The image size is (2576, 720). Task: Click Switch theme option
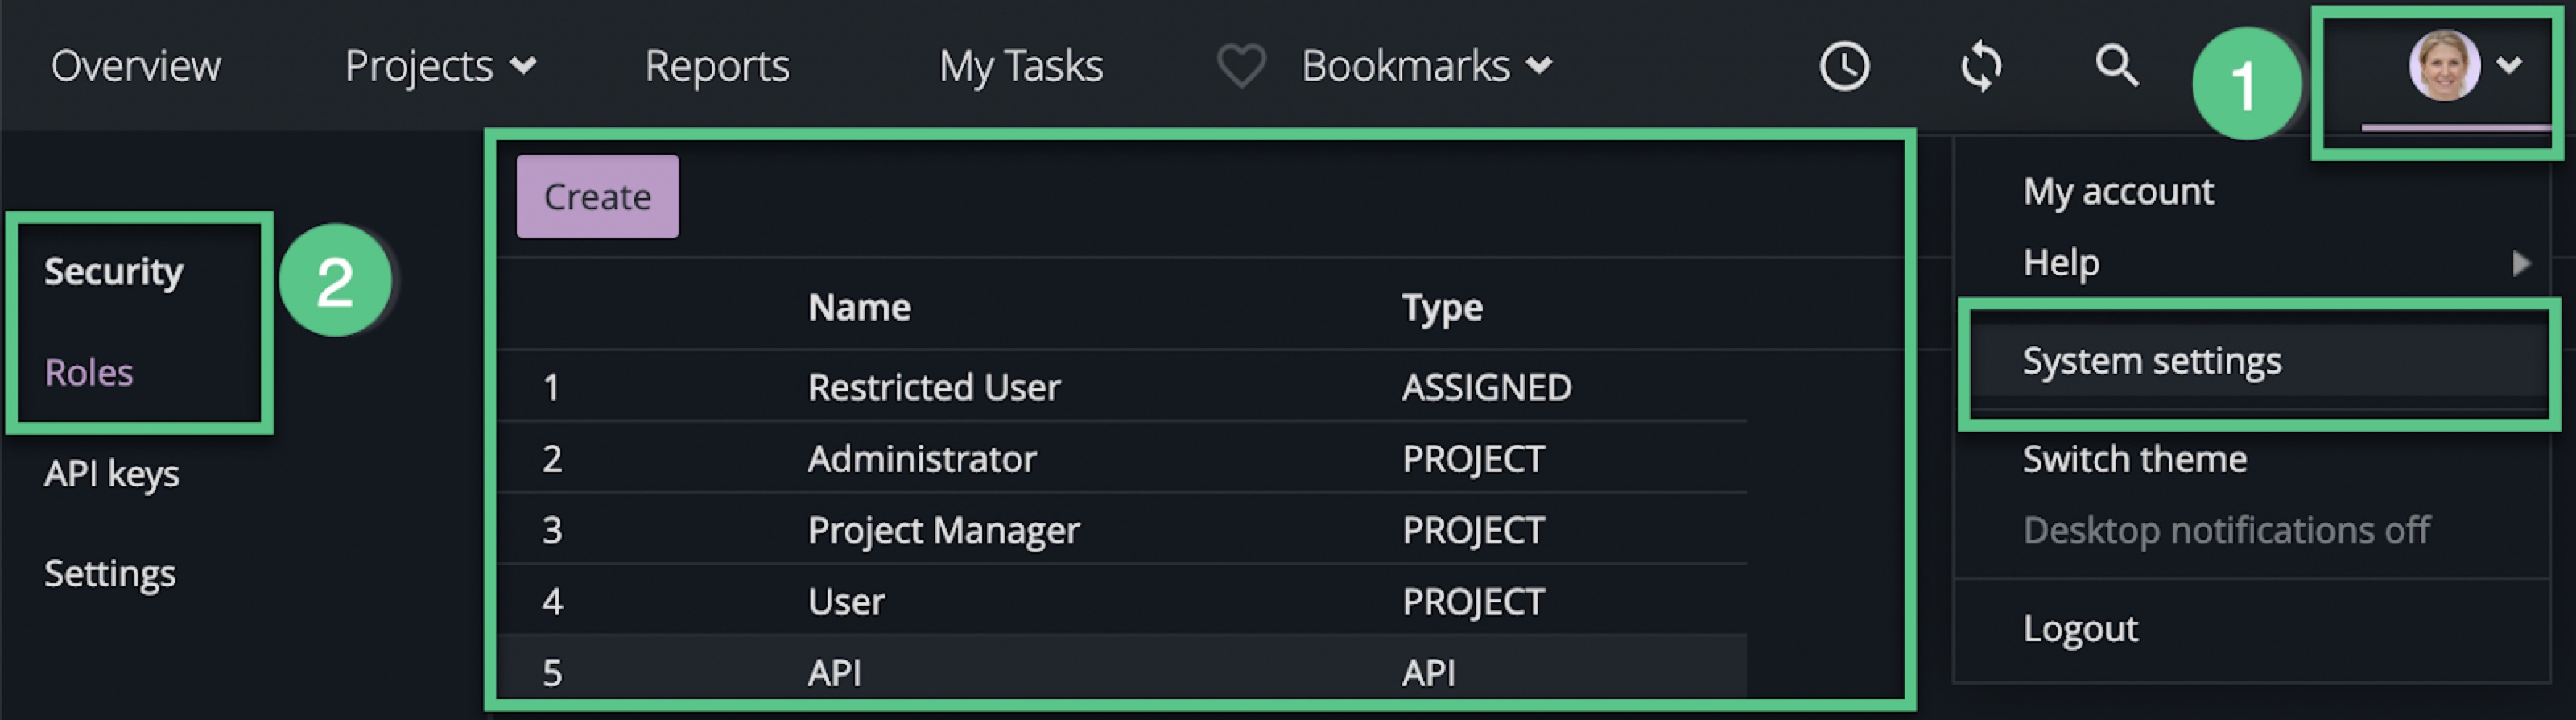pos(2134,459)
